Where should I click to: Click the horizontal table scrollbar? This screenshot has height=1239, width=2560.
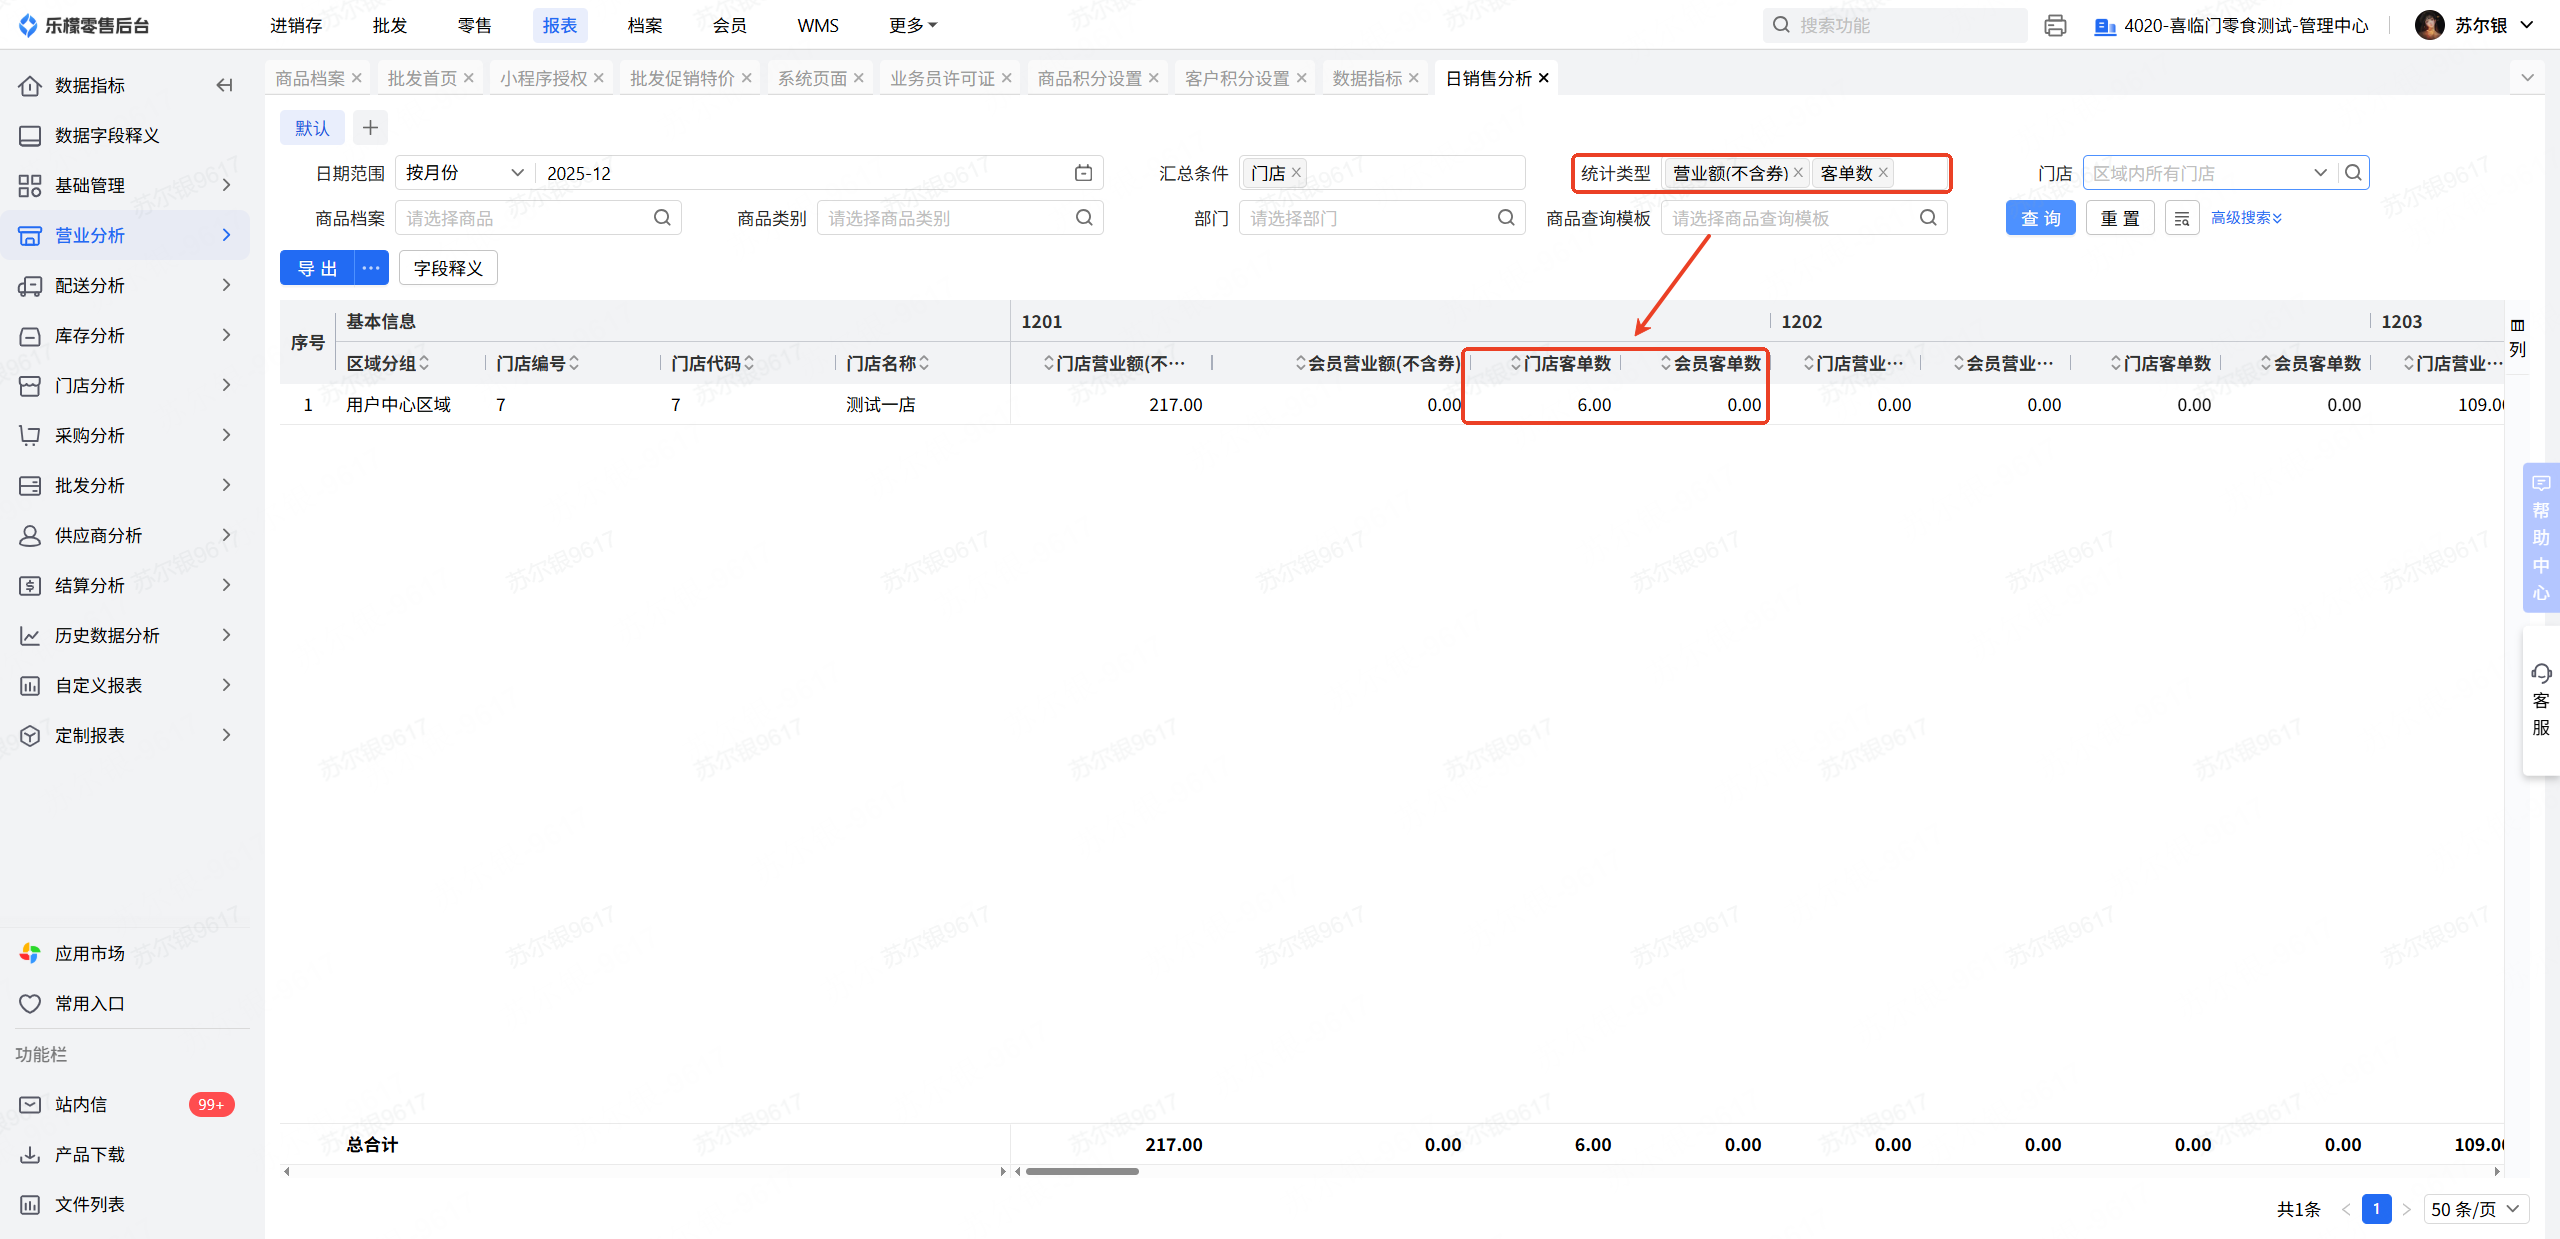click(x=1082, y=1171)
